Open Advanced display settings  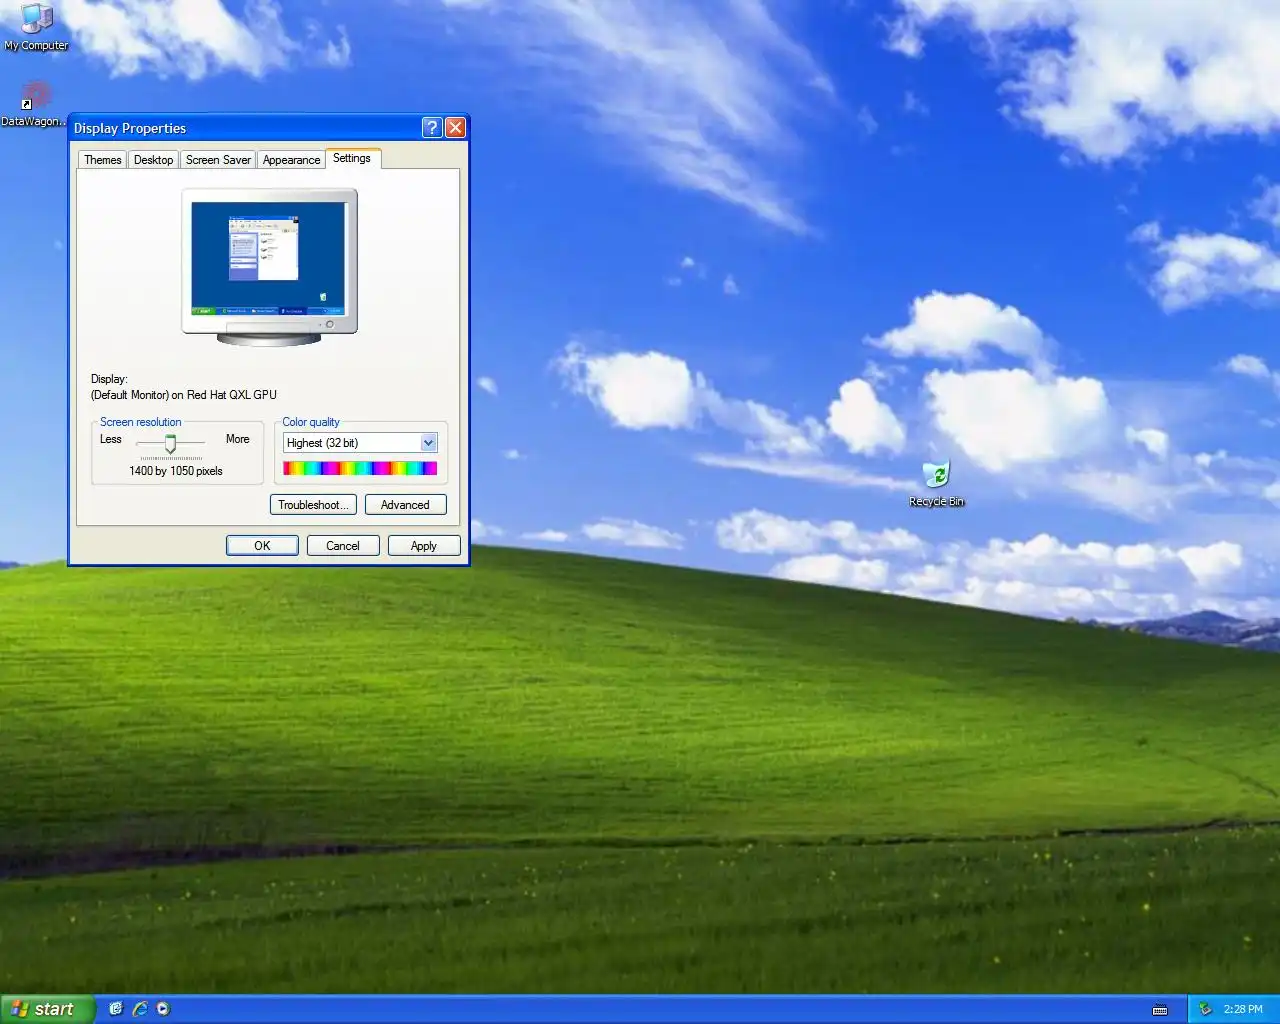pos(405,505)
